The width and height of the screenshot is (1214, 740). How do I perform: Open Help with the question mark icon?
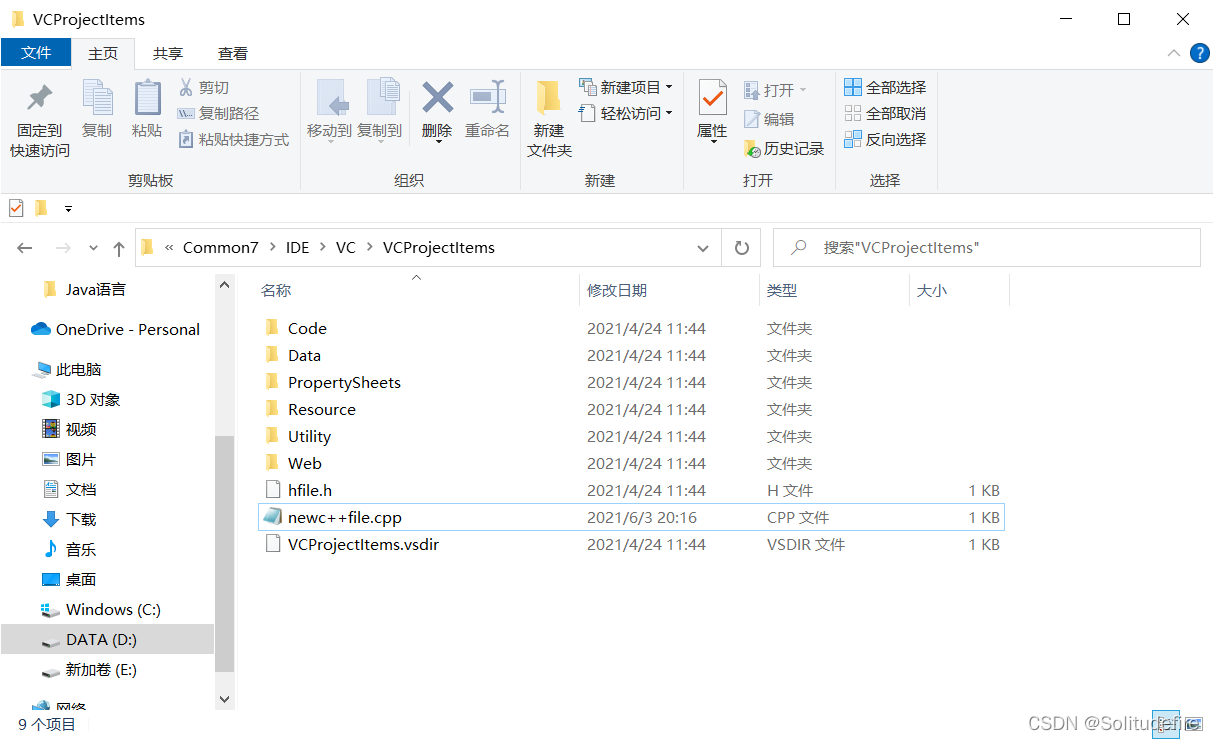coord(1200,53)
